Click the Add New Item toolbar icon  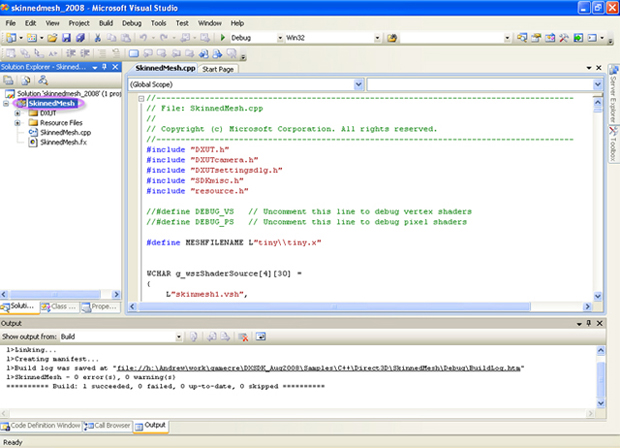(32, 38)
